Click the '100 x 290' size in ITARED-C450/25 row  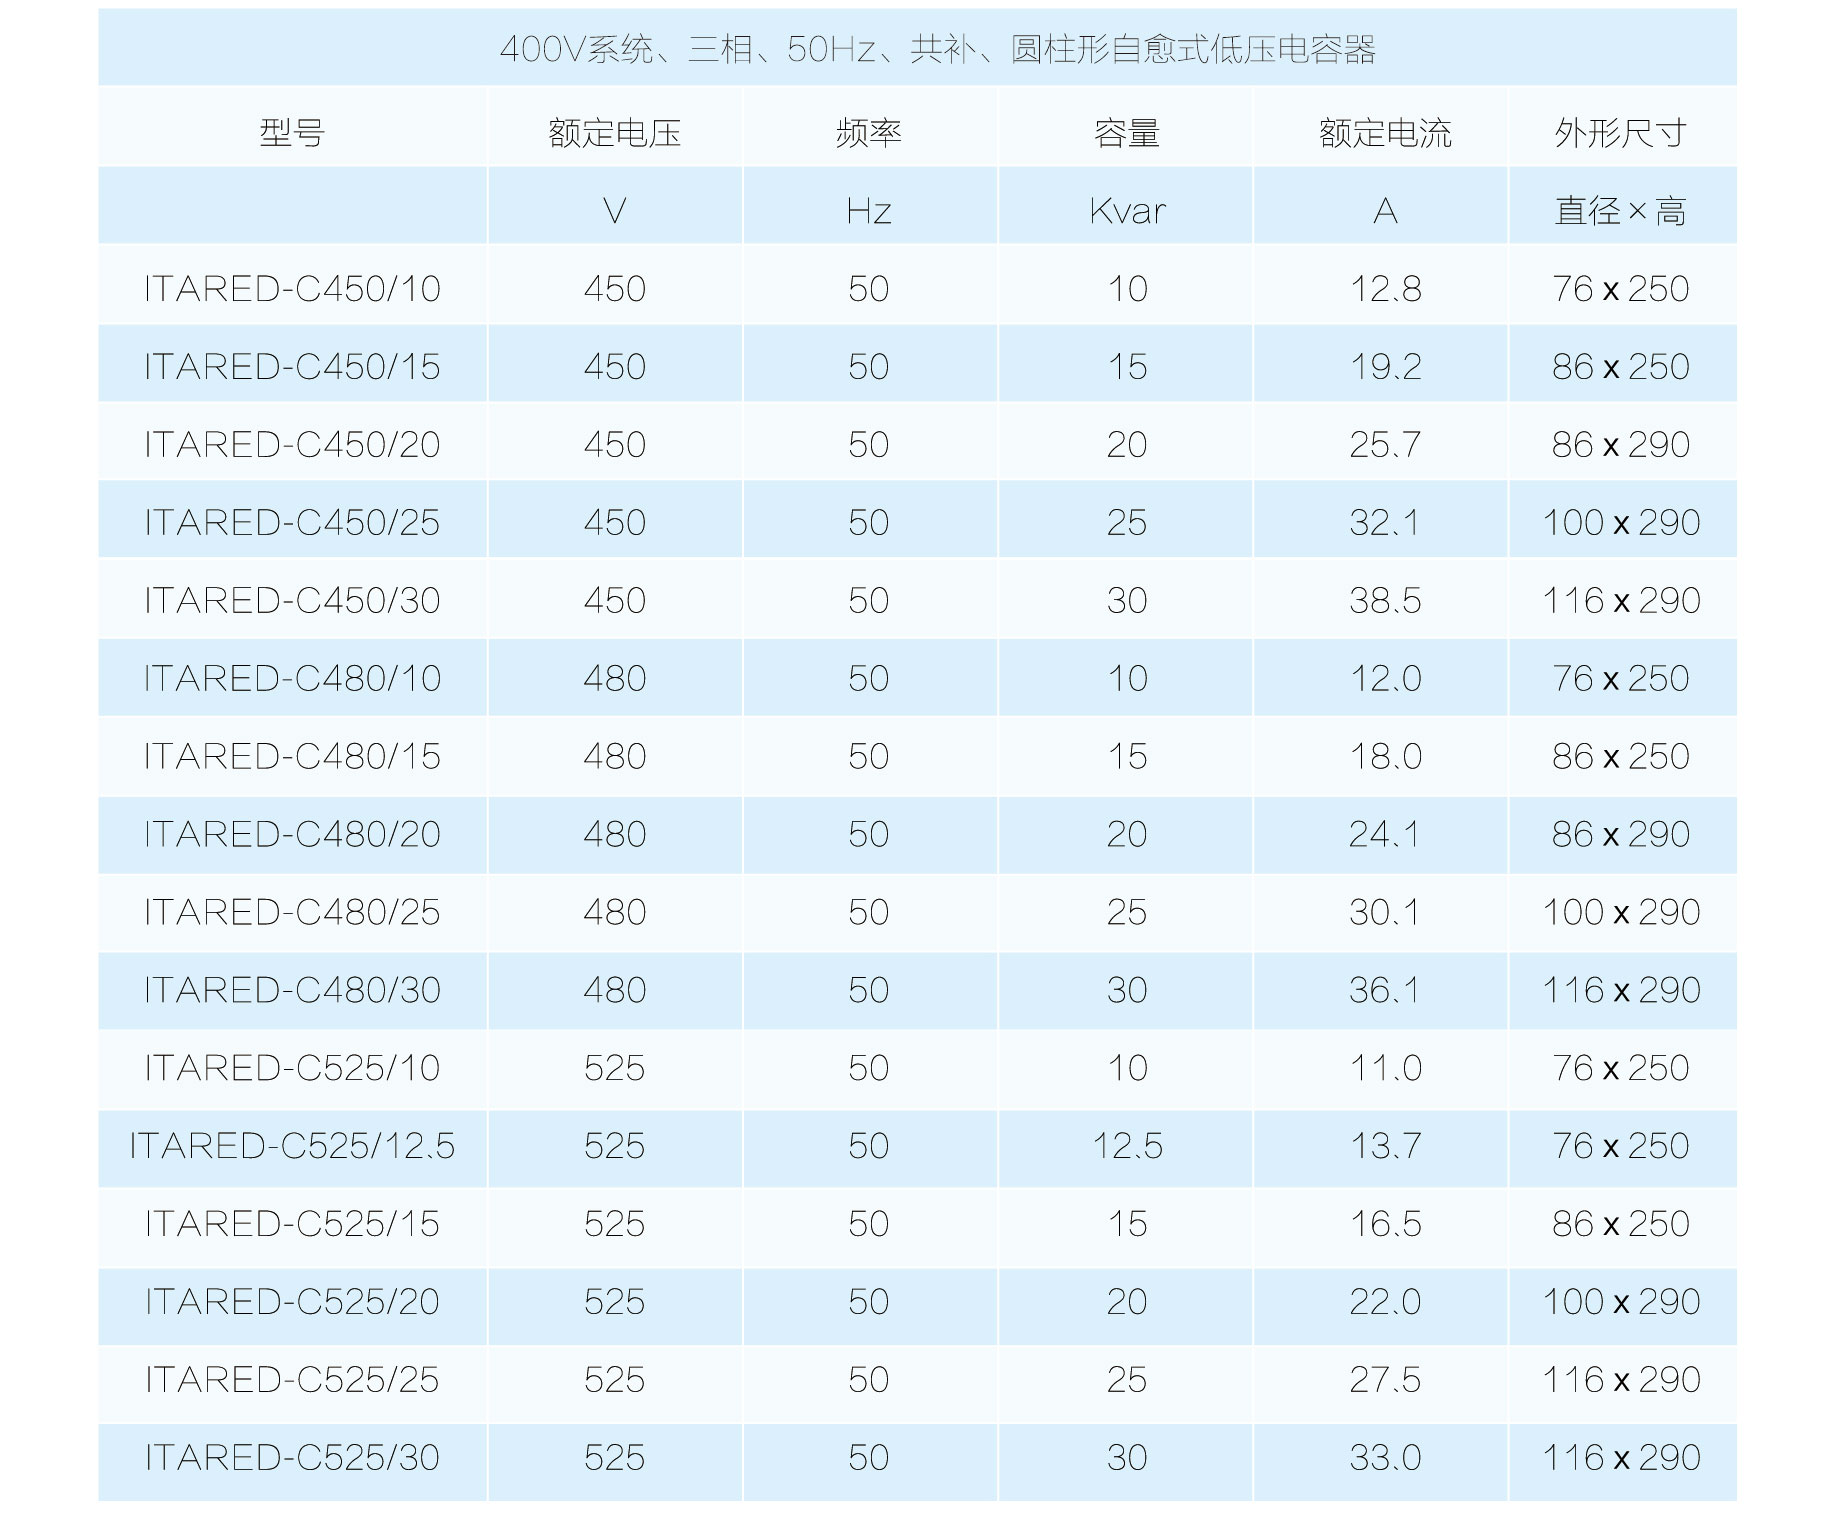(1620, 523)
